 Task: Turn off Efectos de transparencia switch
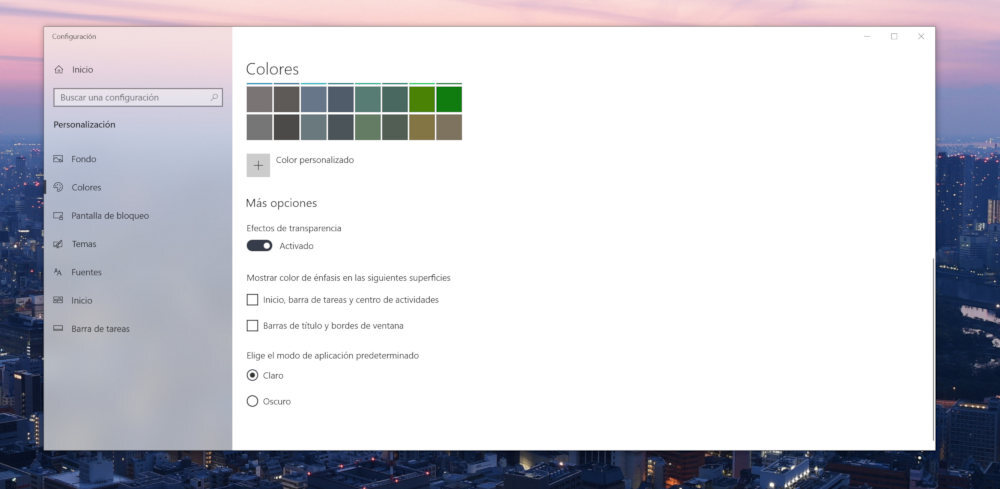(x=260, y=245)
